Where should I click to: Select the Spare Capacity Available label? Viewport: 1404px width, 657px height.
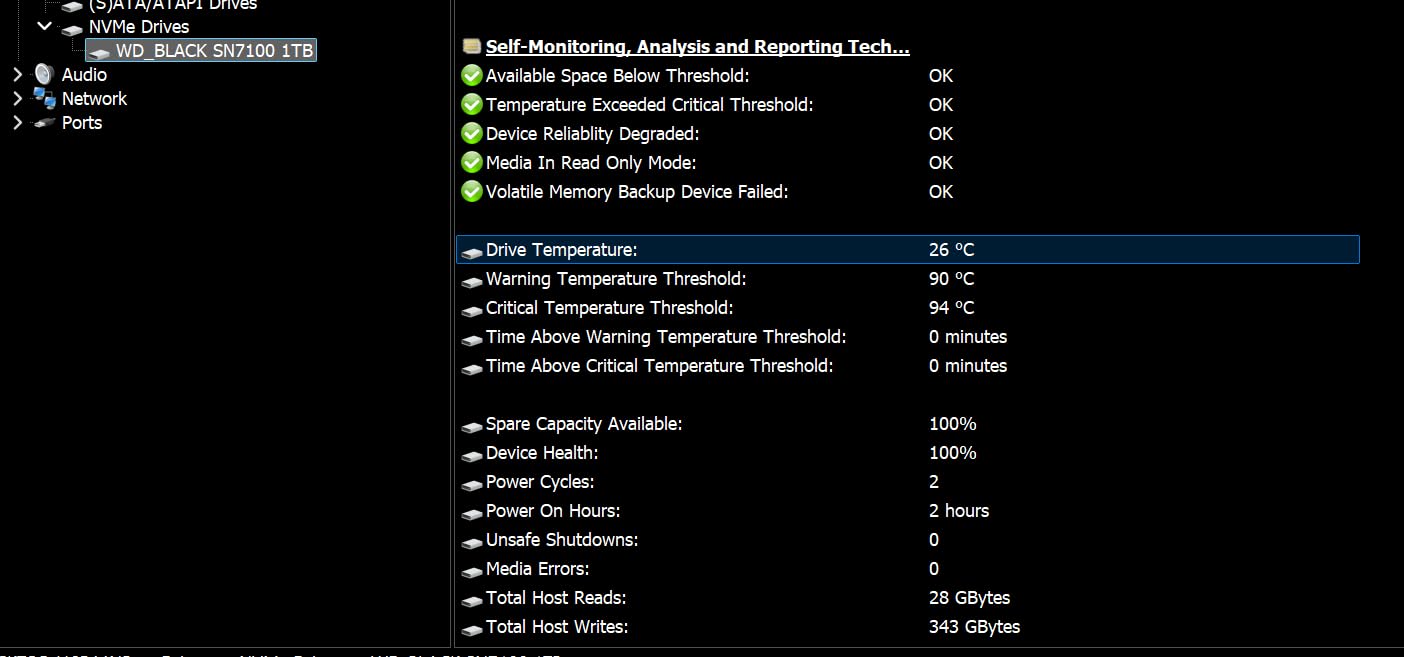(x=584, y=424)
